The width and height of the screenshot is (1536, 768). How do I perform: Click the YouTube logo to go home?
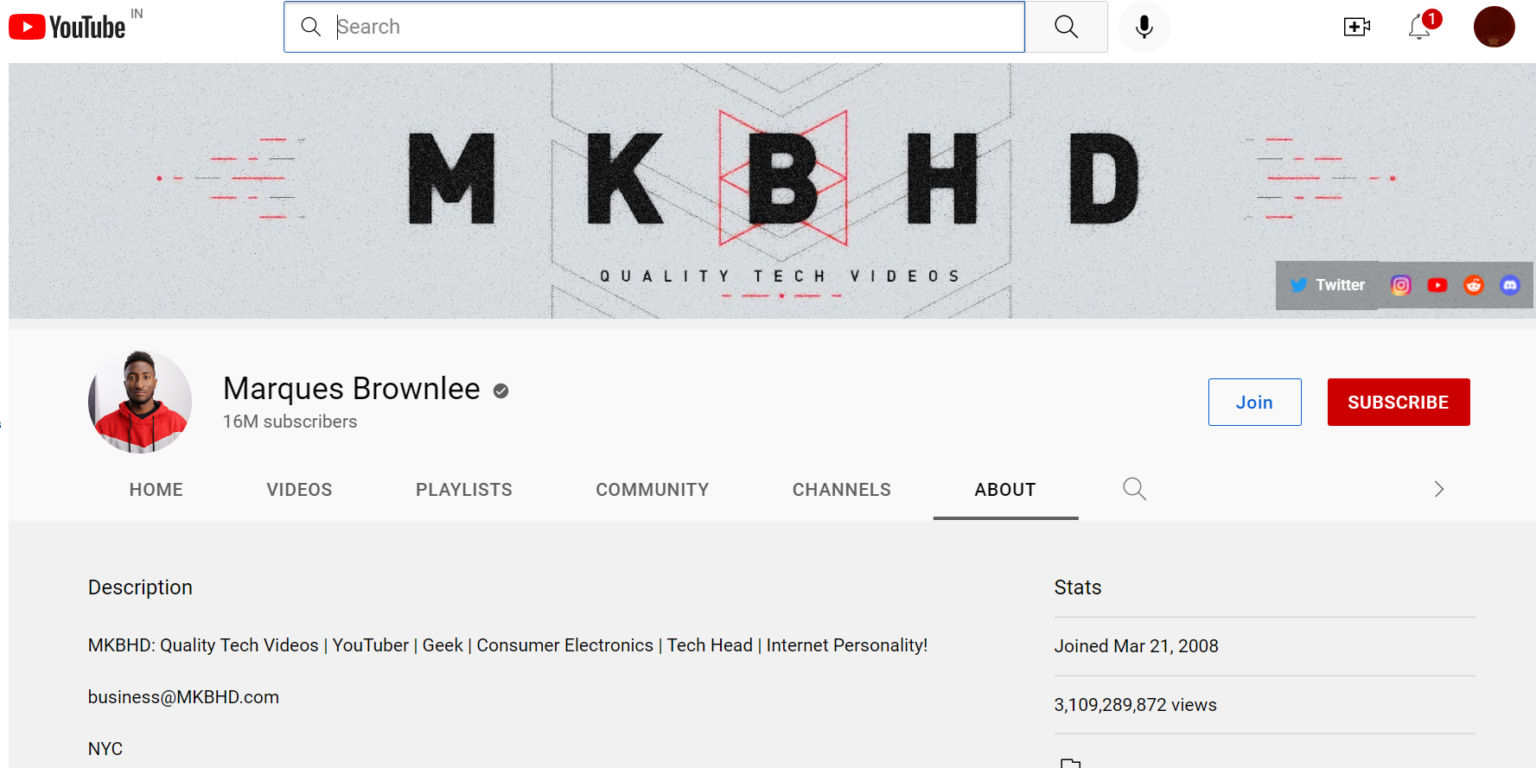tap(67, 27)
